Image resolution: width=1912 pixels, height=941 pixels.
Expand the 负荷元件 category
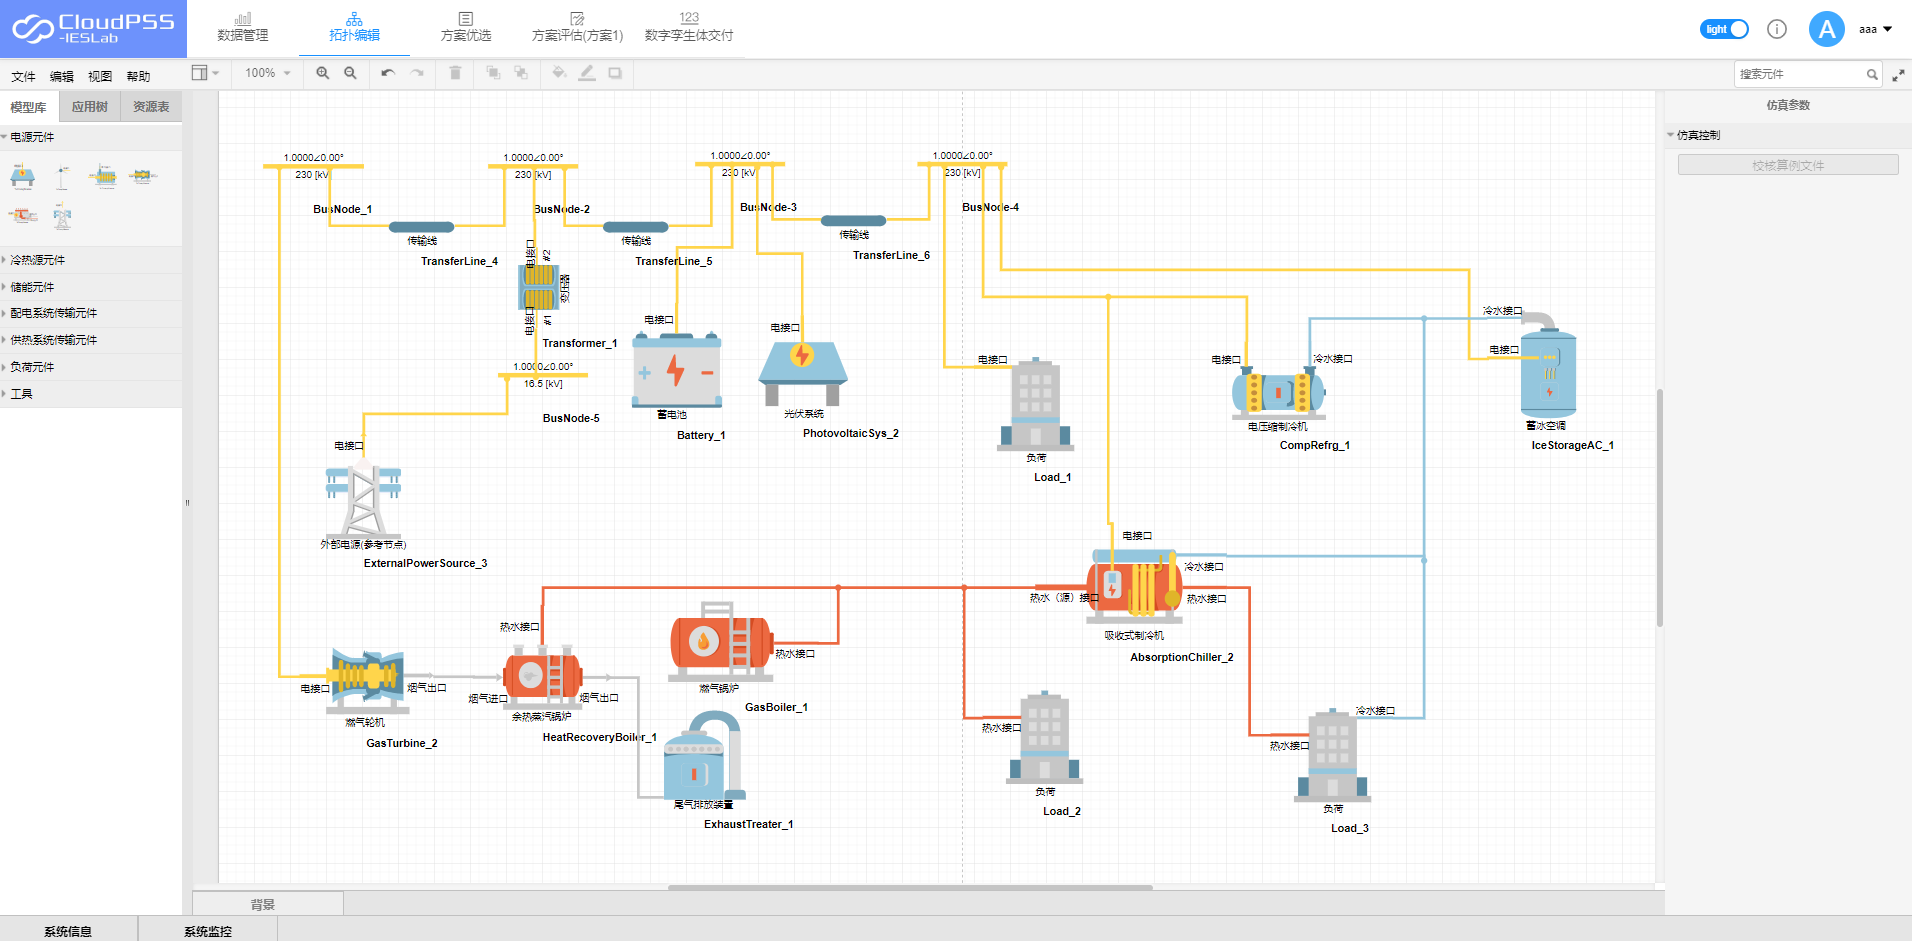91,367
